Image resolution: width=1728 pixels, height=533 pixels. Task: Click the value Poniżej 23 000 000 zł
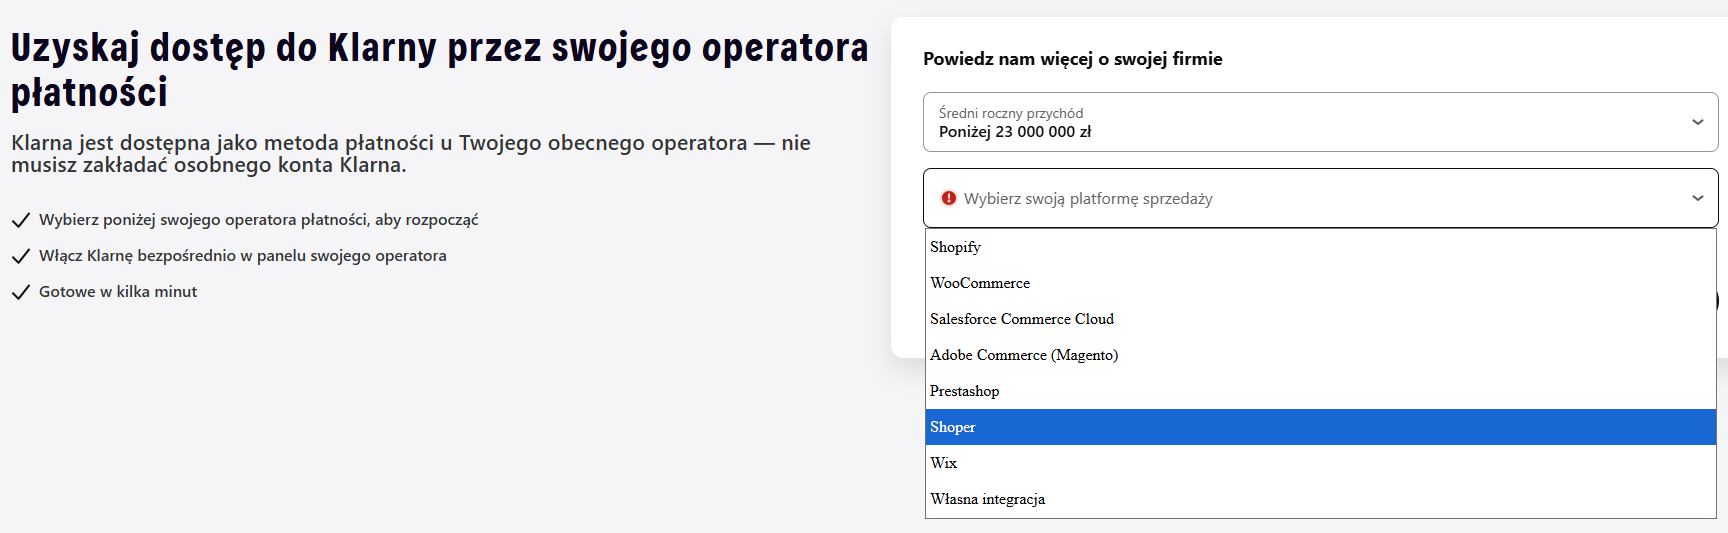click(x=1015, y=132)
